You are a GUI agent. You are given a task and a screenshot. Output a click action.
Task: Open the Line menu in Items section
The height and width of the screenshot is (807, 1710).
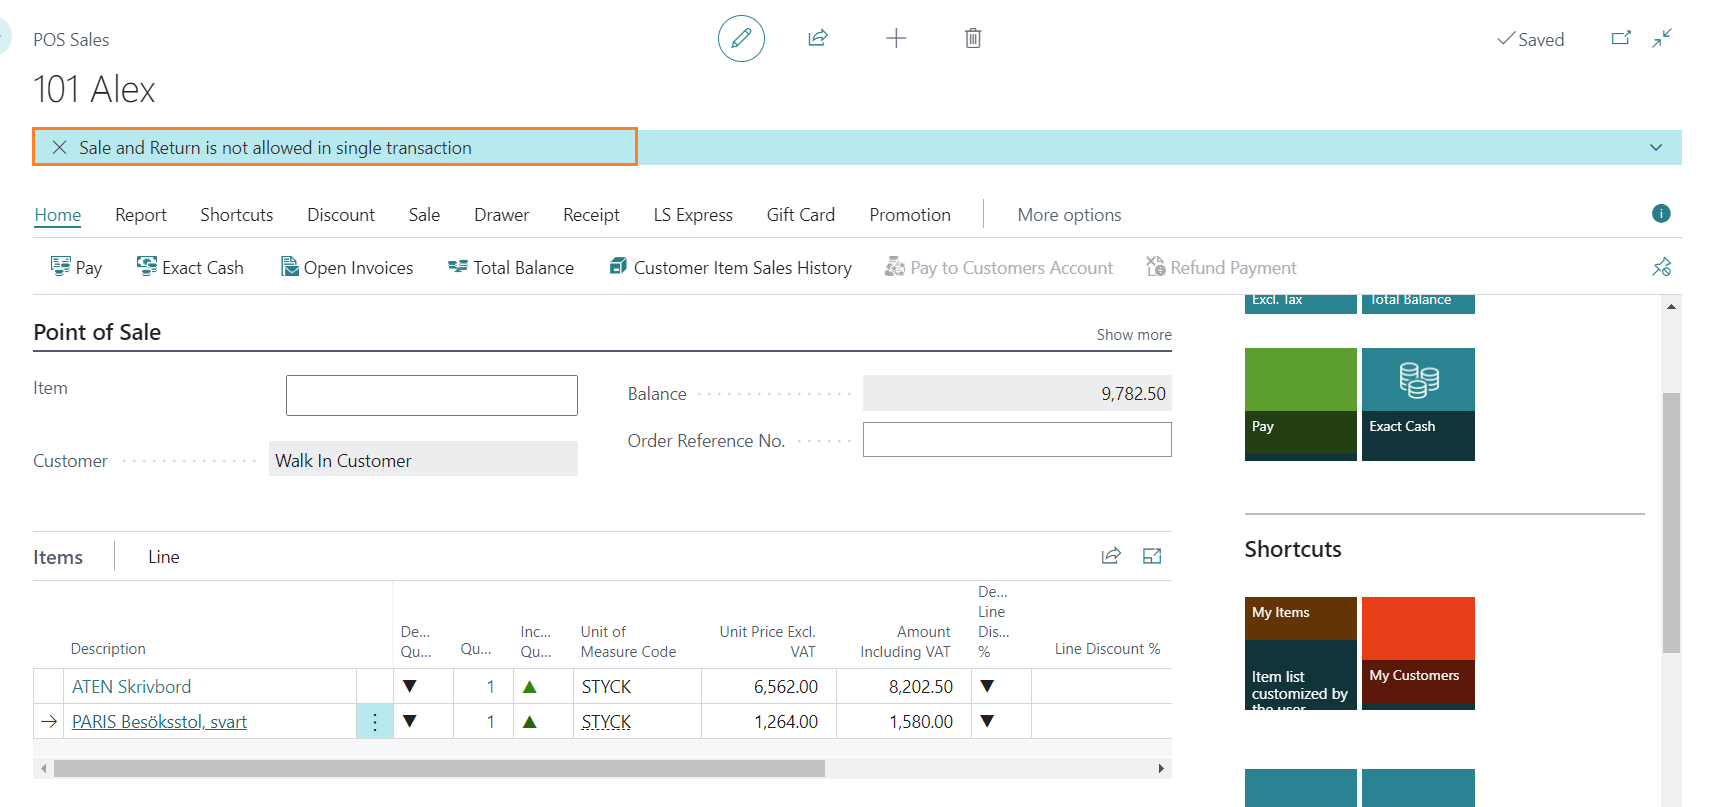pyautogui.click(x=164, y=557)
